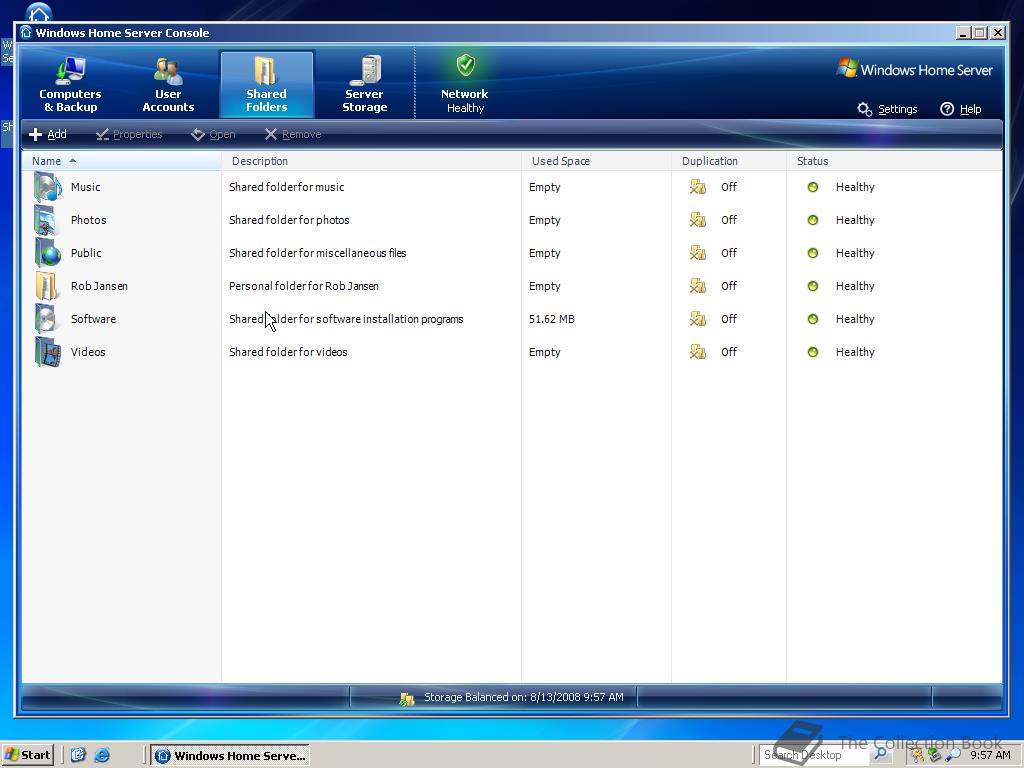This screenshot has height=768, width=1024.
Task: Switch to User Accounts tab
Action: (x=168, y=85)
